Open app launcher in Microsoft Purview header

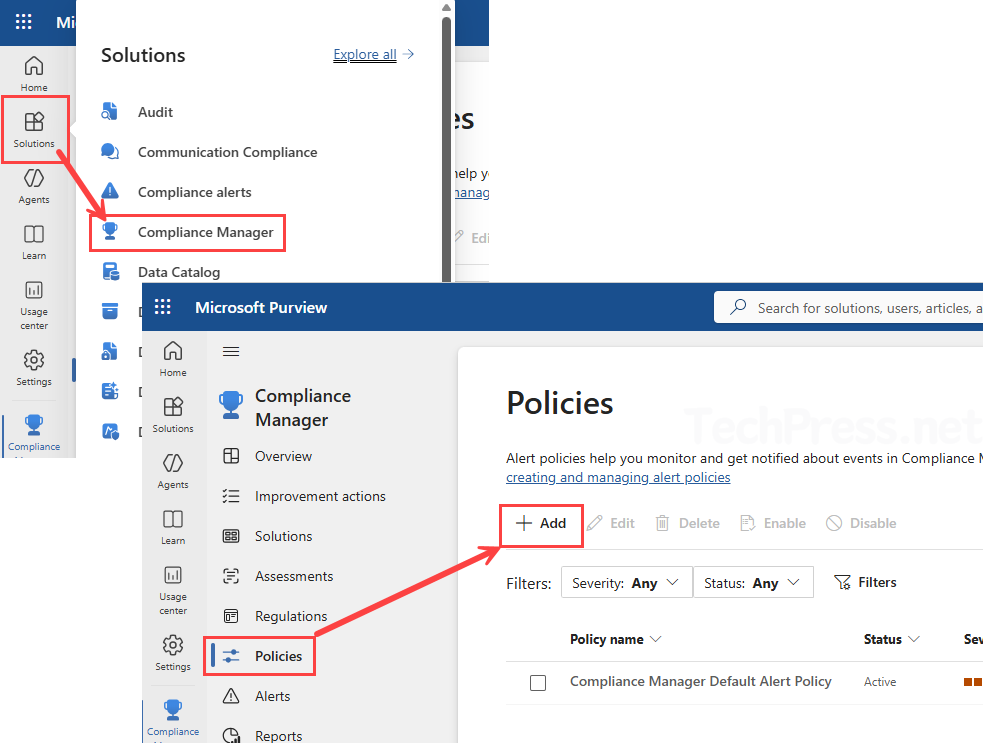(162, 307)
